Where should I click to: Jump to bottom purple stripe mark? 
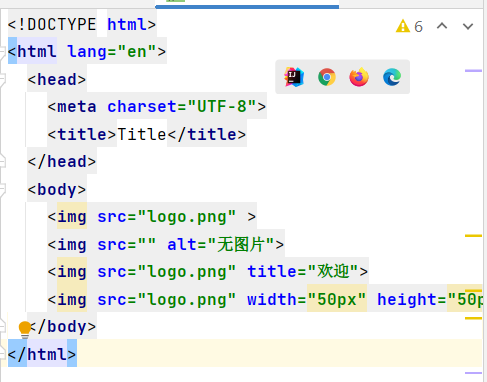[x=473, y=373]
